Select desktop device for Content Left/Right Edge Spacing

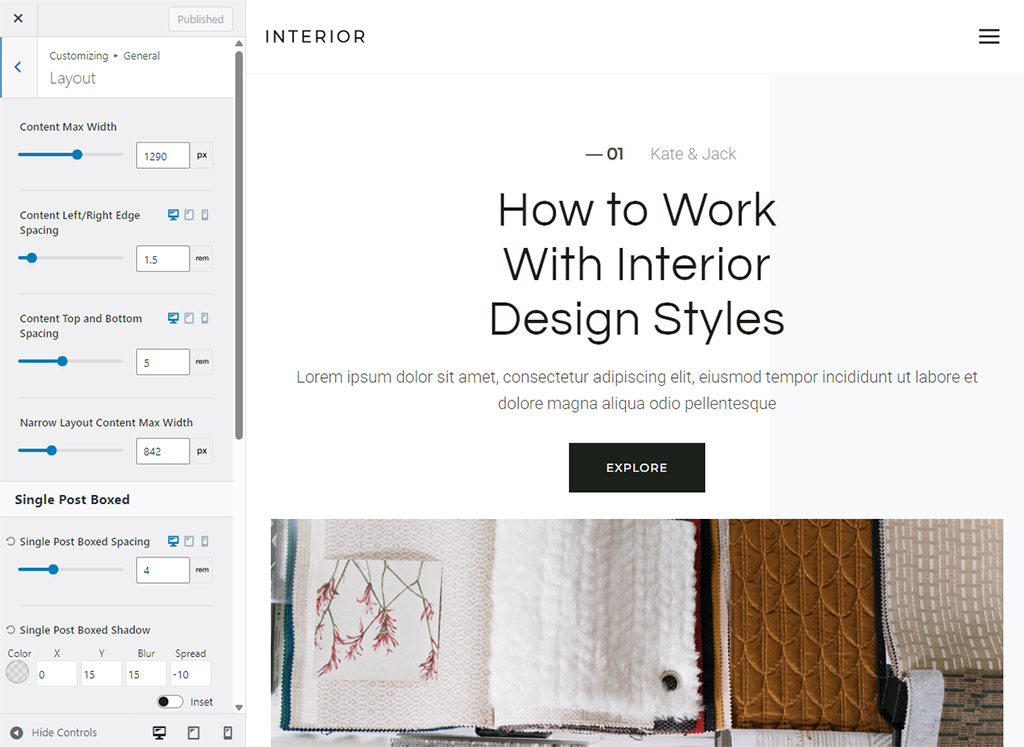173,215
